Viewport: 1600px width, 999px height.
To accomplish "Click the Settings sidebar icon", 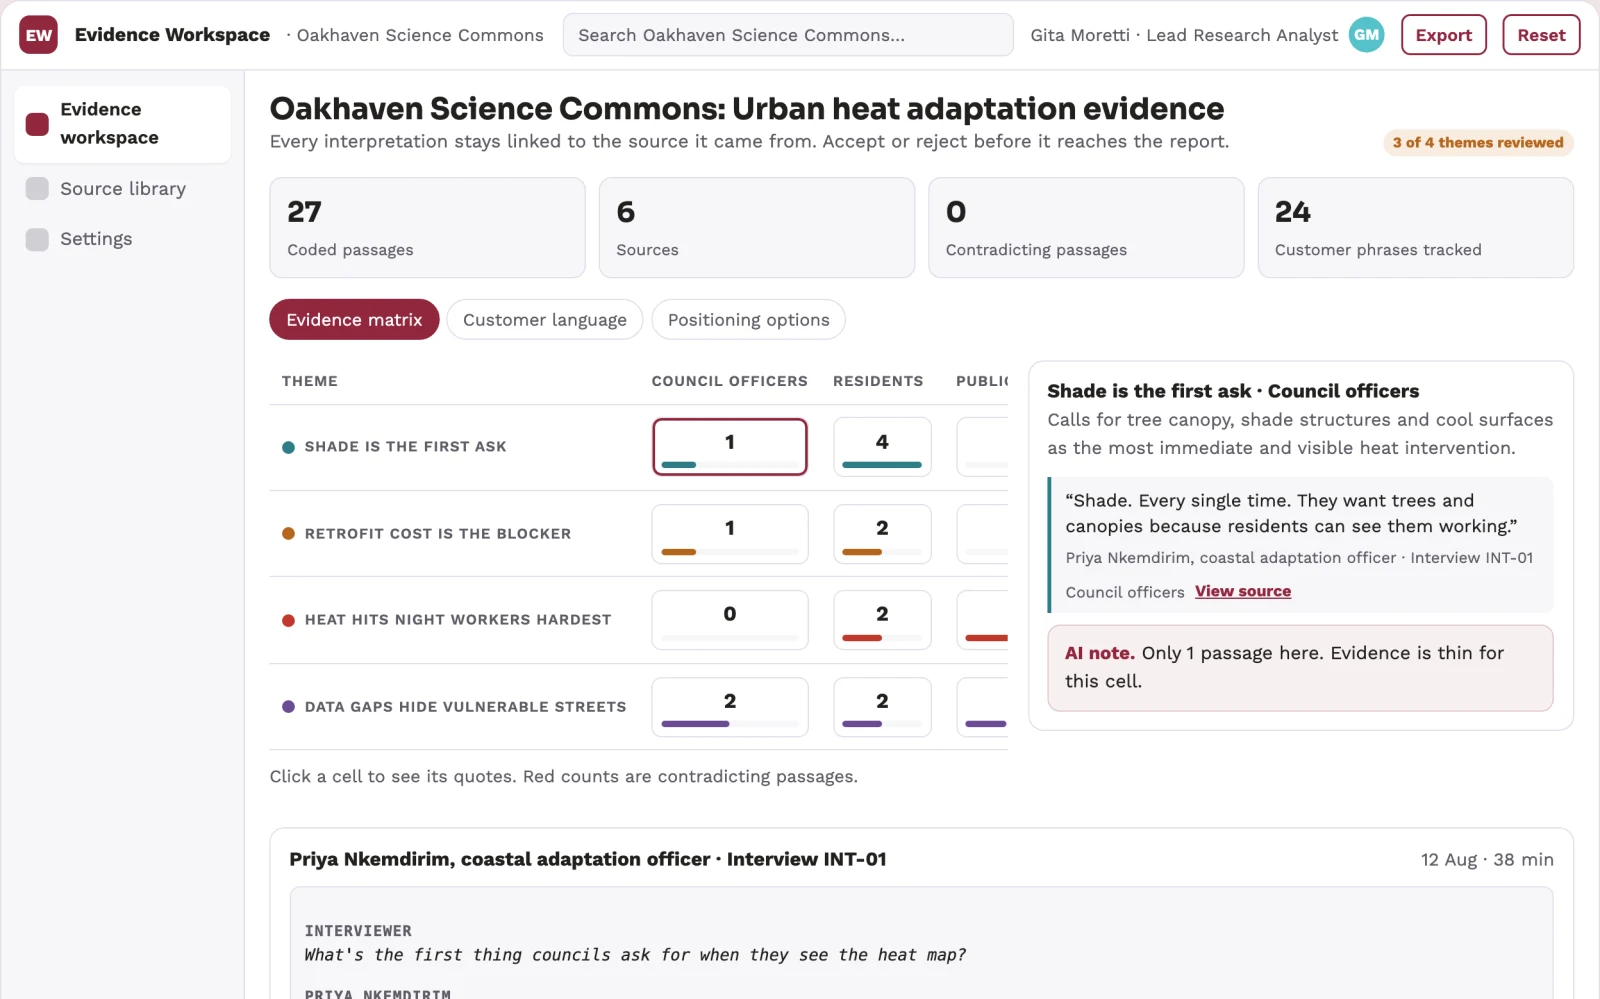I will point(37,239).
